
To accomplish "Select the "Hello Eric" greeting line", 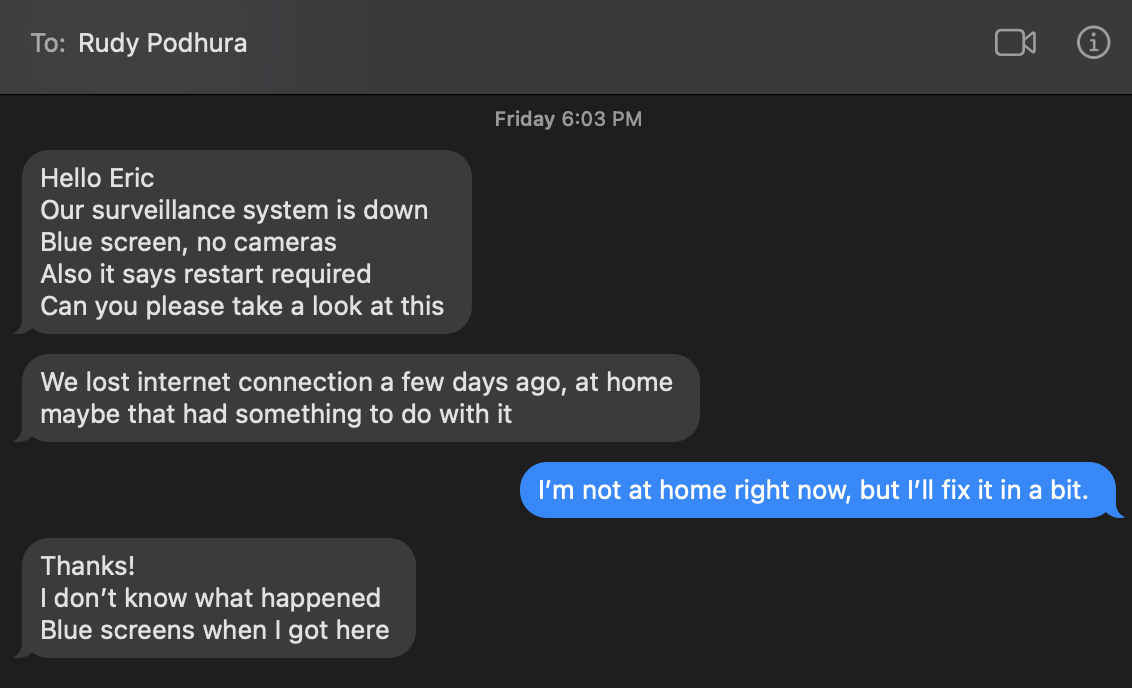I will (x=97, y=179).
